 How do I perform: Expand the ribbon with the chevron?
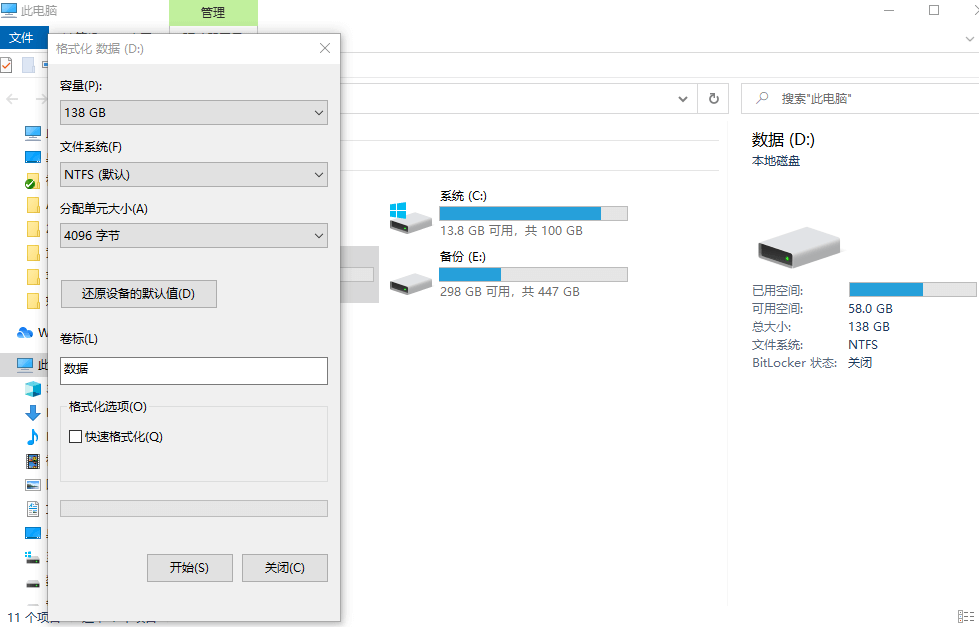[970, 39]
